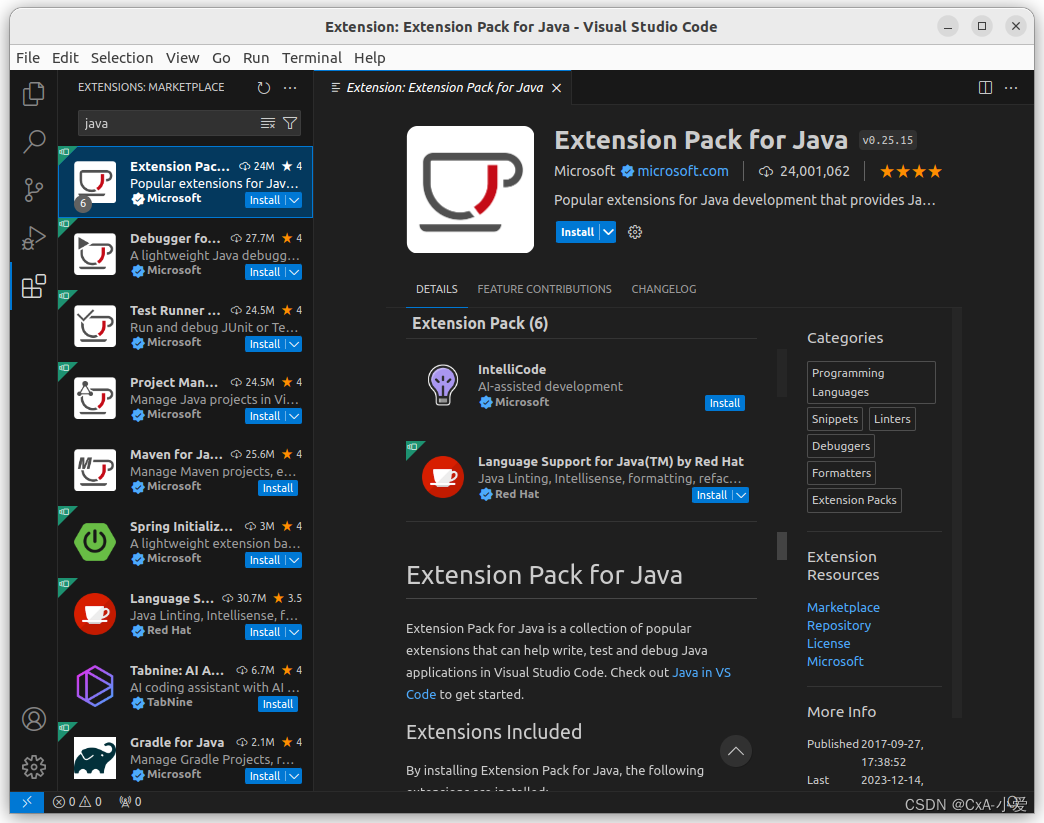1044x823 pixels.
Task: Click the Extension Pack for Java large logo
Action: tap(470, 189)
